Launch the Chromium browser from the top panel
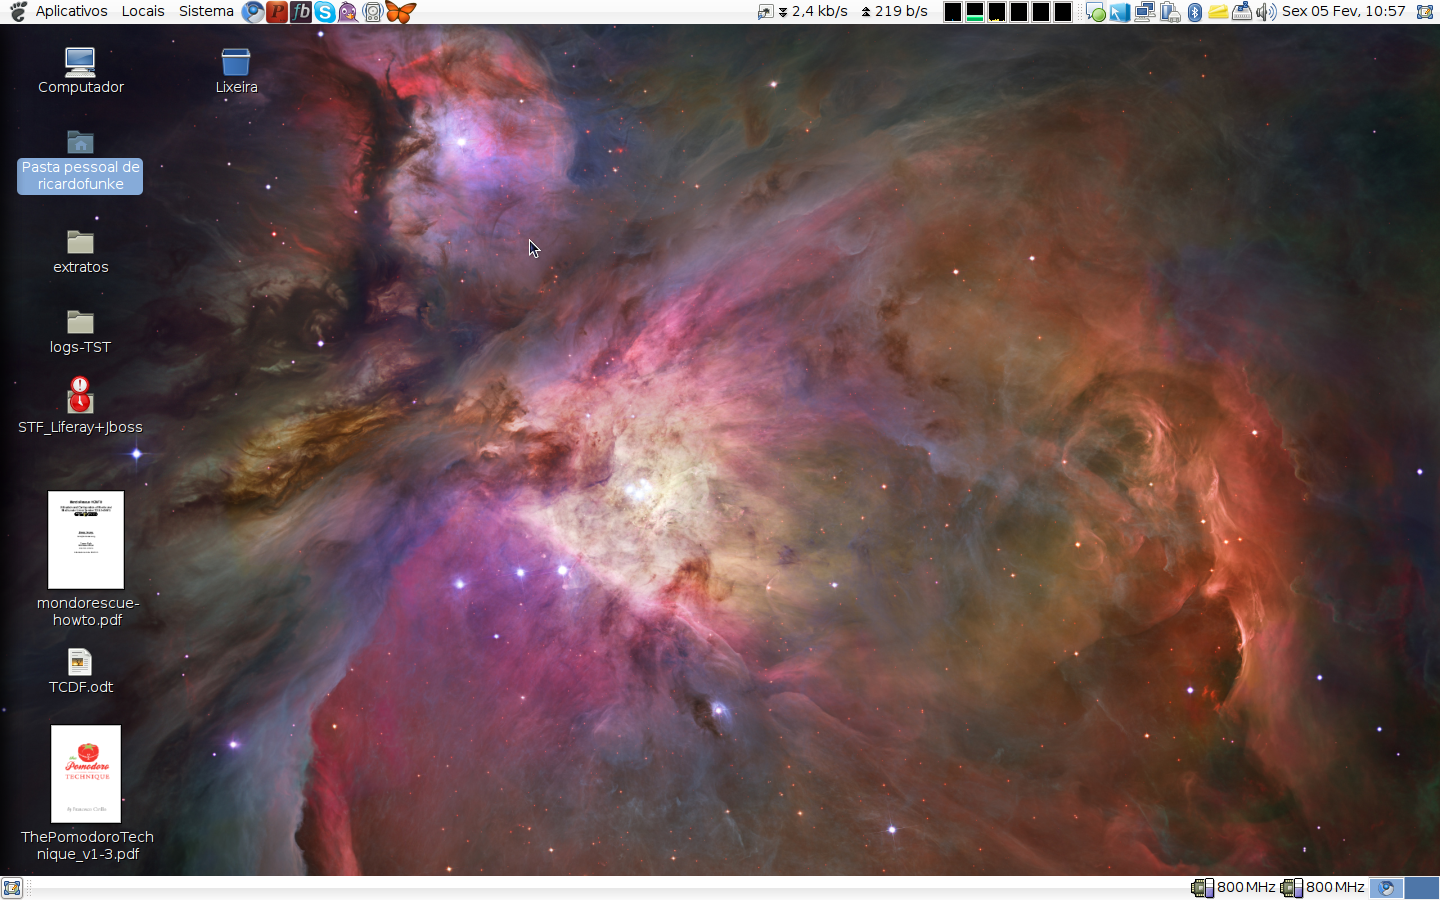The image size is (1440, 900). click(253, 12)
